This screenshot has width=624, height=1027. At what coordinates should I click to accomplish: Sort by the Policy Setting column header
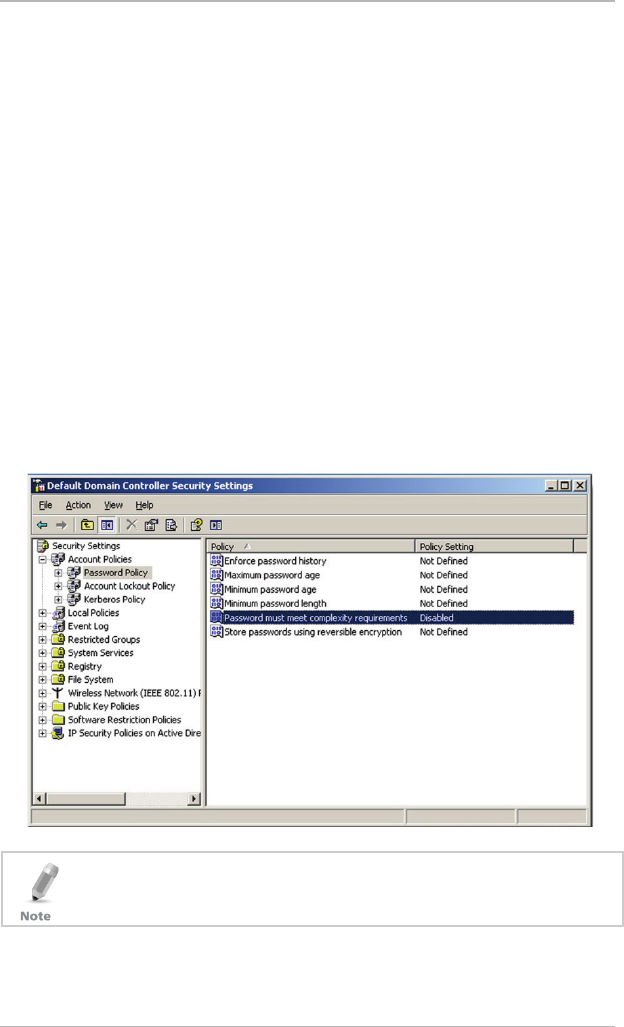pos(494,546)
